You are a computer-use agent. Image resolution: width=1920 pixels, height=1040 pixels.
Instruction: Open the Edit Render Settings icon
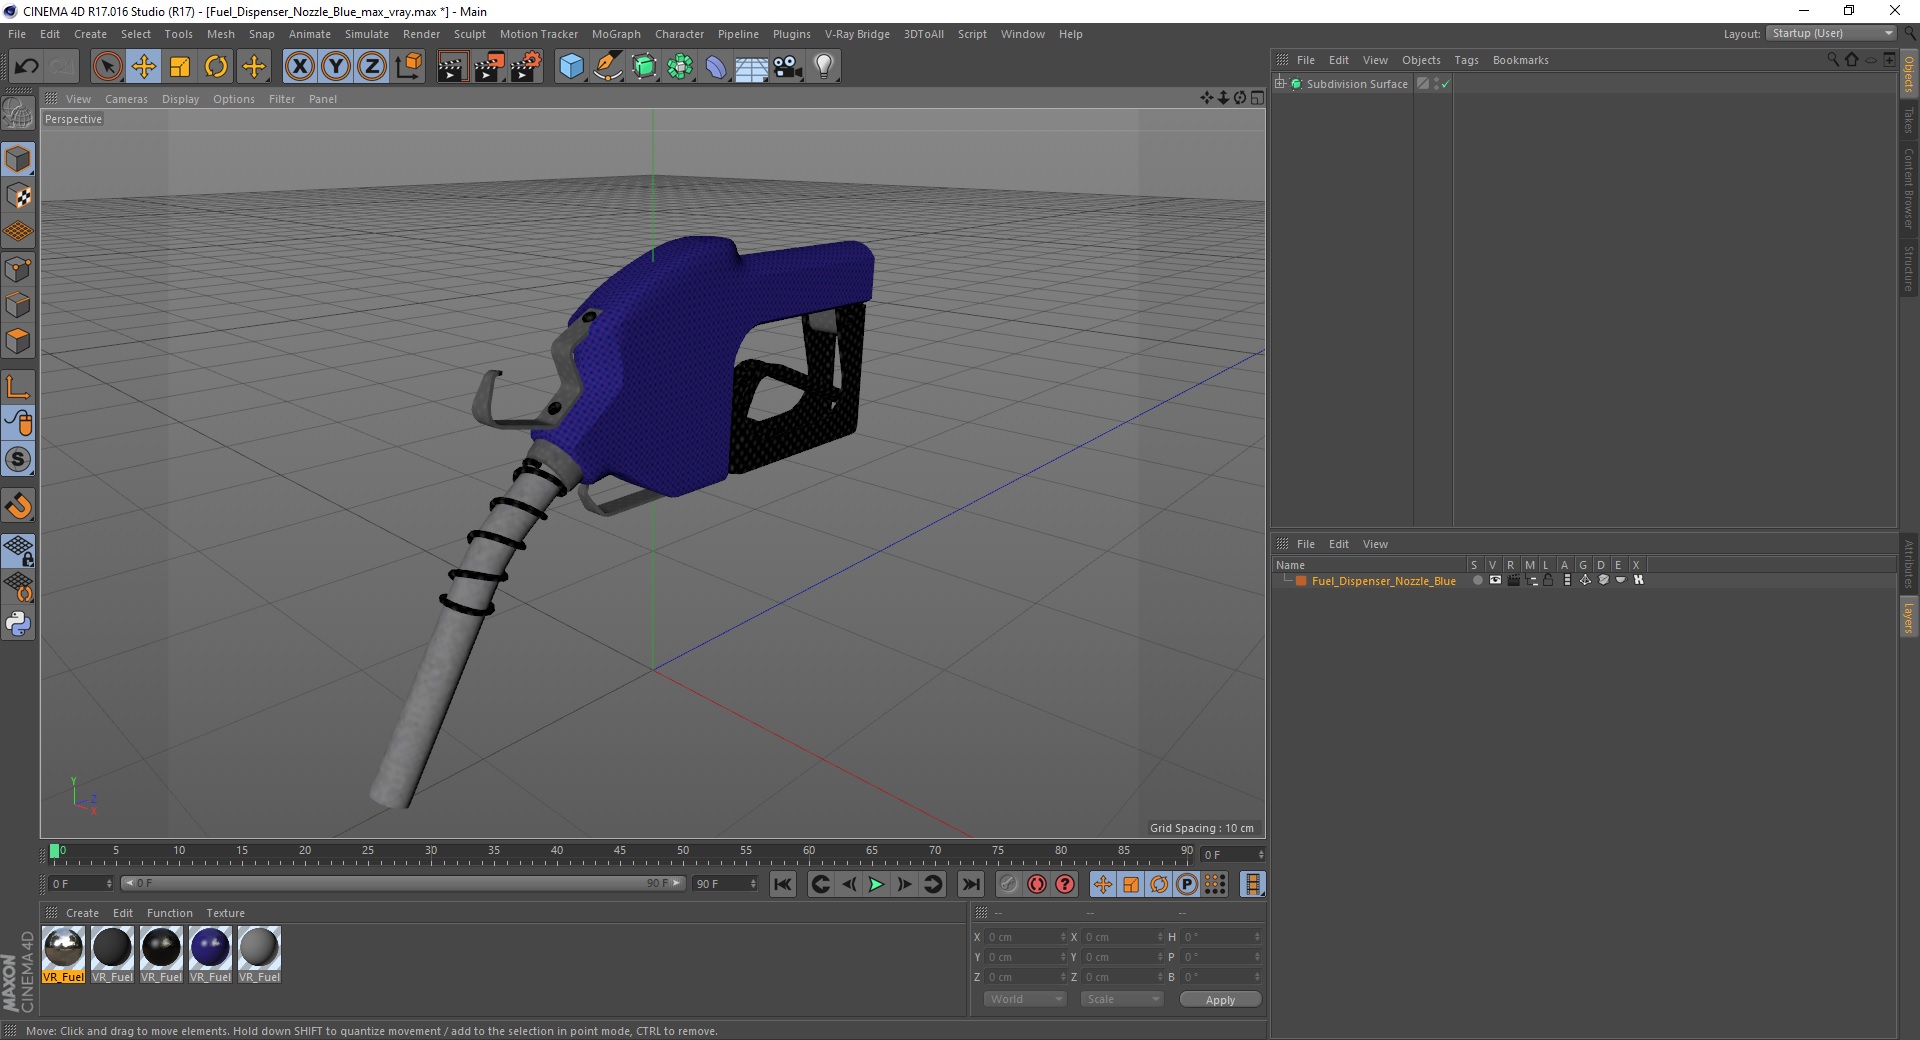(526, 67)
